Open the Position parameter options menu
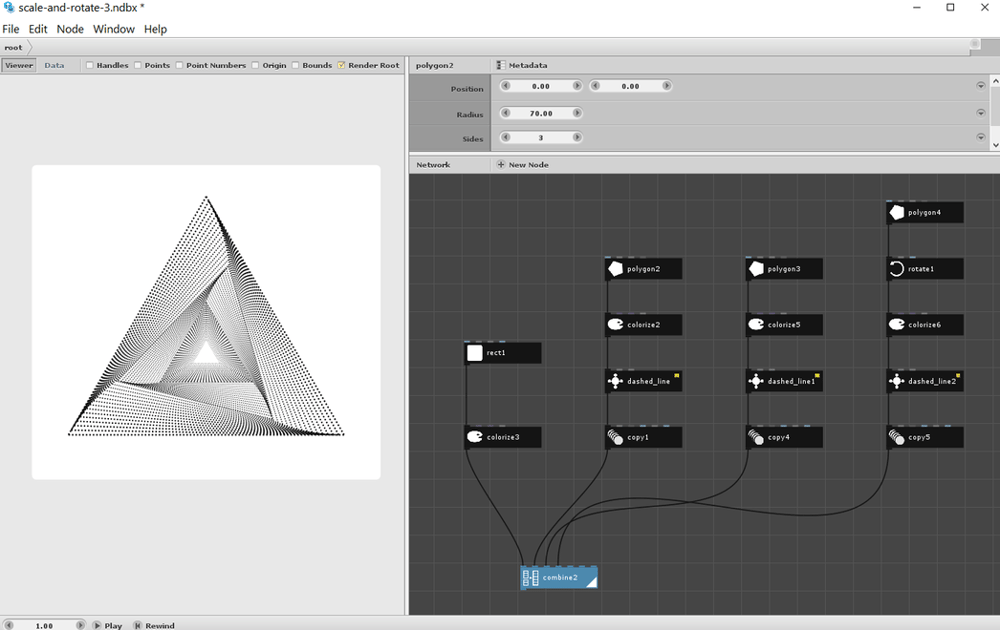This screenshot has height=630, width=1000. (x=981, y=86)
